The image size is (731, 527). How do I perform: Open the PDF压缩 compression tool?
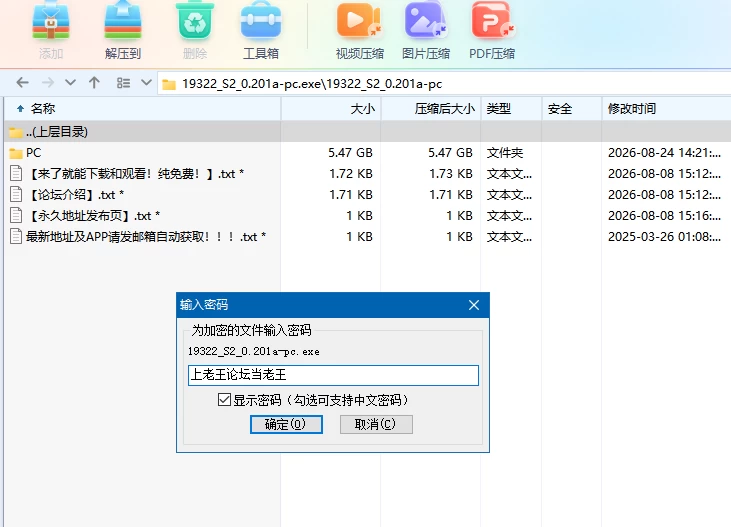tap(492, 20)
